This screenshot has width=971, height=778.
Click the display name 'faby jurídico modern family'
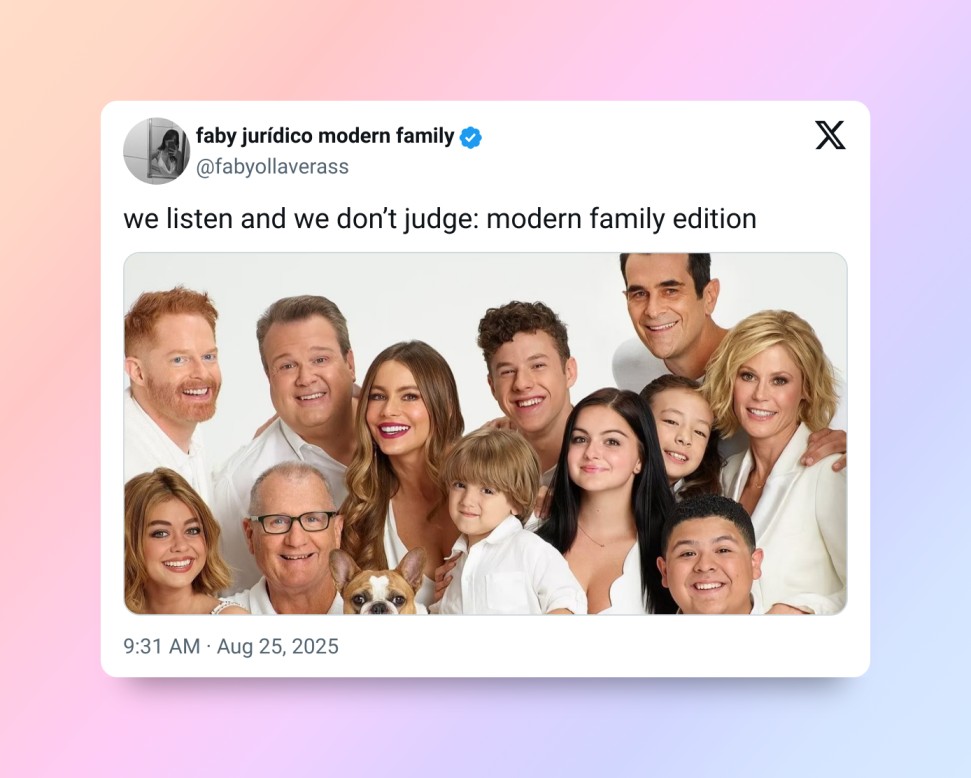[x=325, y=135]
